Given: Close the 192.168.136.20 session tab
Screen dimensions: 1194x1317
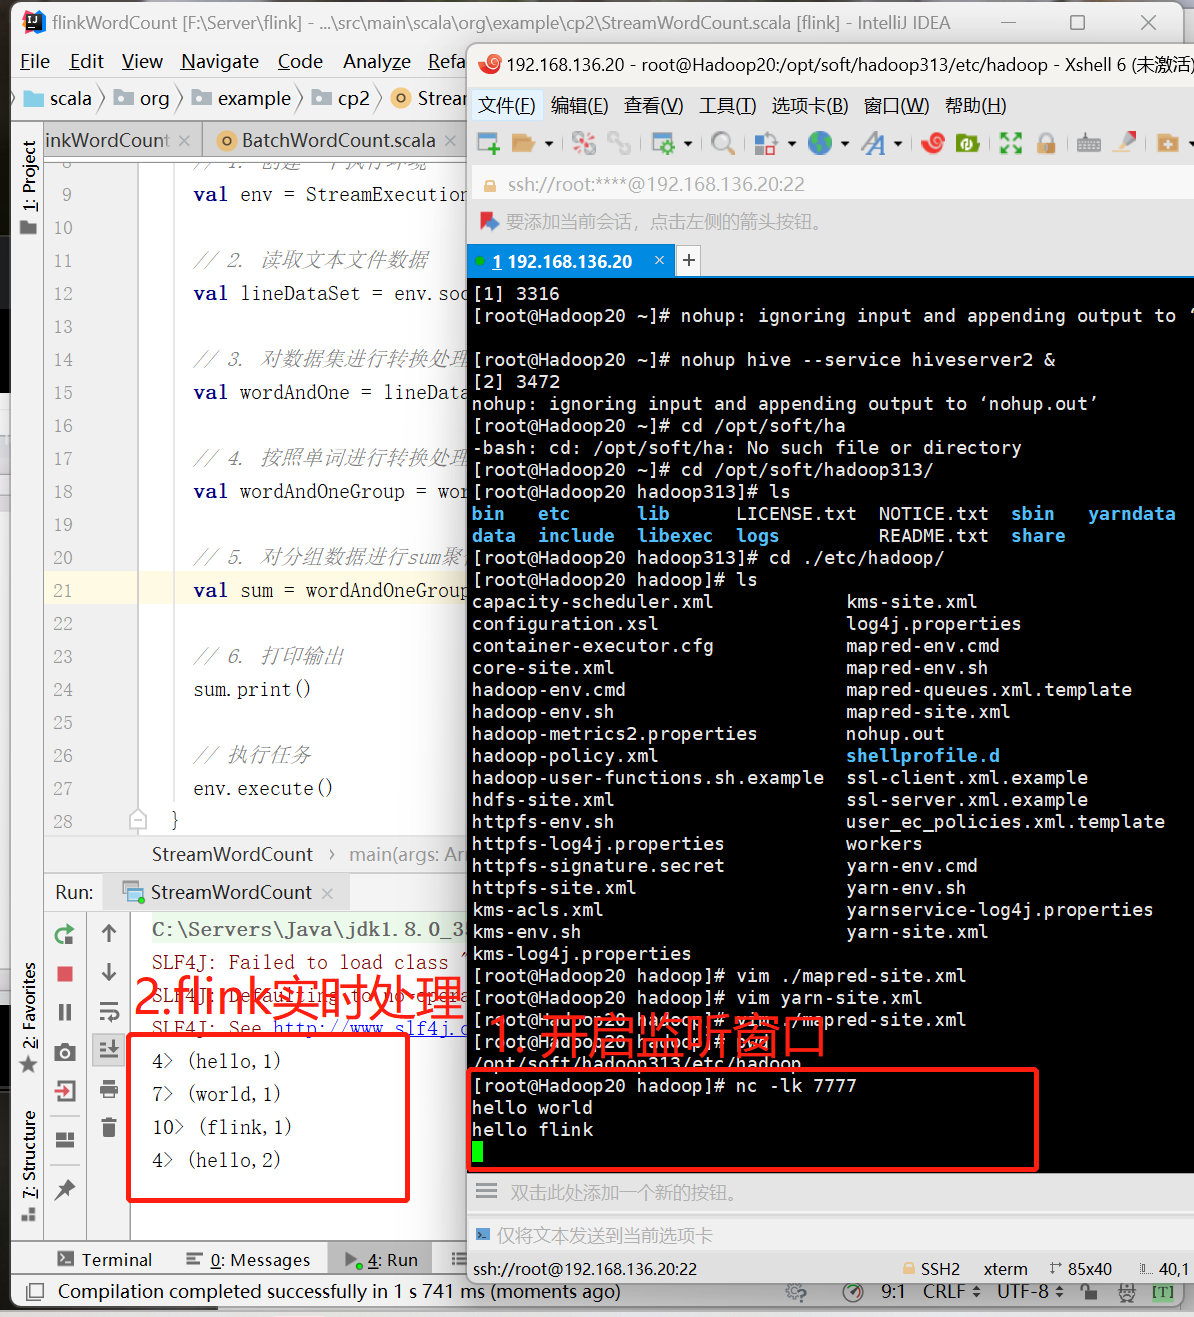Looking at the screenshot, I should point(659,260).
